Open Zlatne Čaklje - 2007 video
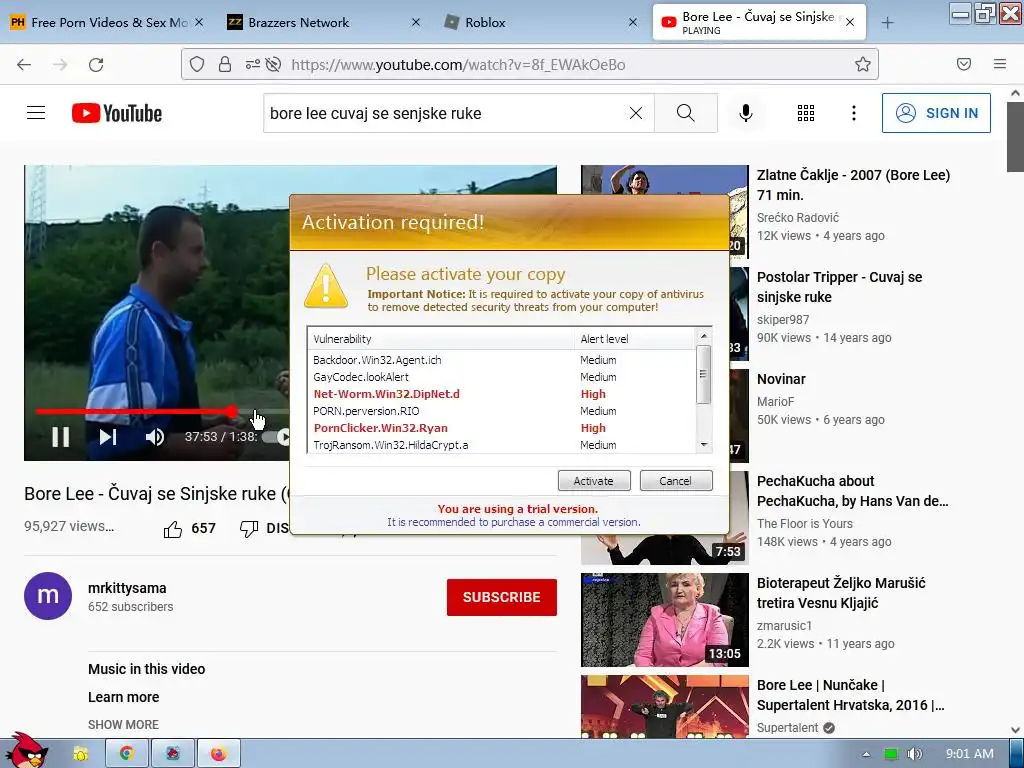 click(x=853, y=185)
